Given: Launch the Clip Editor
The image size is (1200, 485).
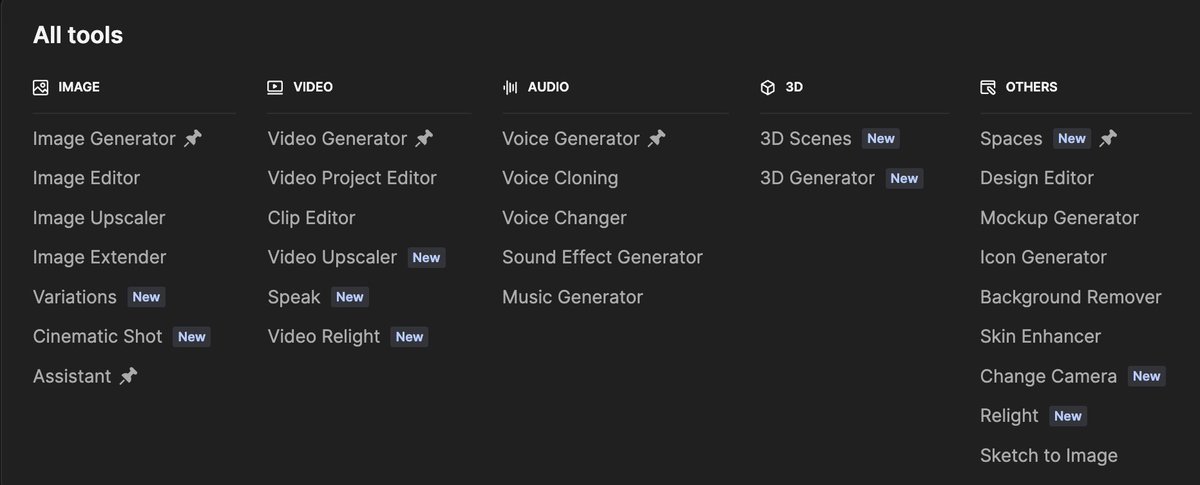Looking at the screenshot, I should [x=311, y=218].
